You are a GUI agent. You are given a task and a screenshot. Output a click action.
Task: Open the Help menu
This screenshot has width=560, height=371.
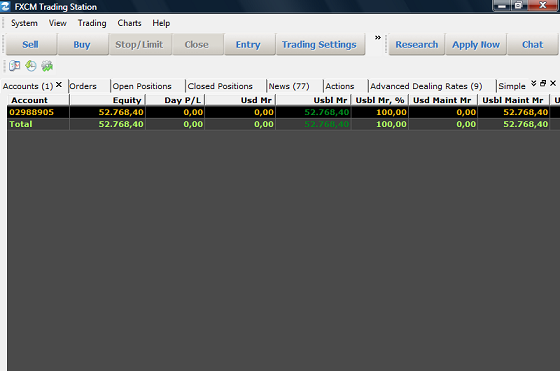[161, 23]
